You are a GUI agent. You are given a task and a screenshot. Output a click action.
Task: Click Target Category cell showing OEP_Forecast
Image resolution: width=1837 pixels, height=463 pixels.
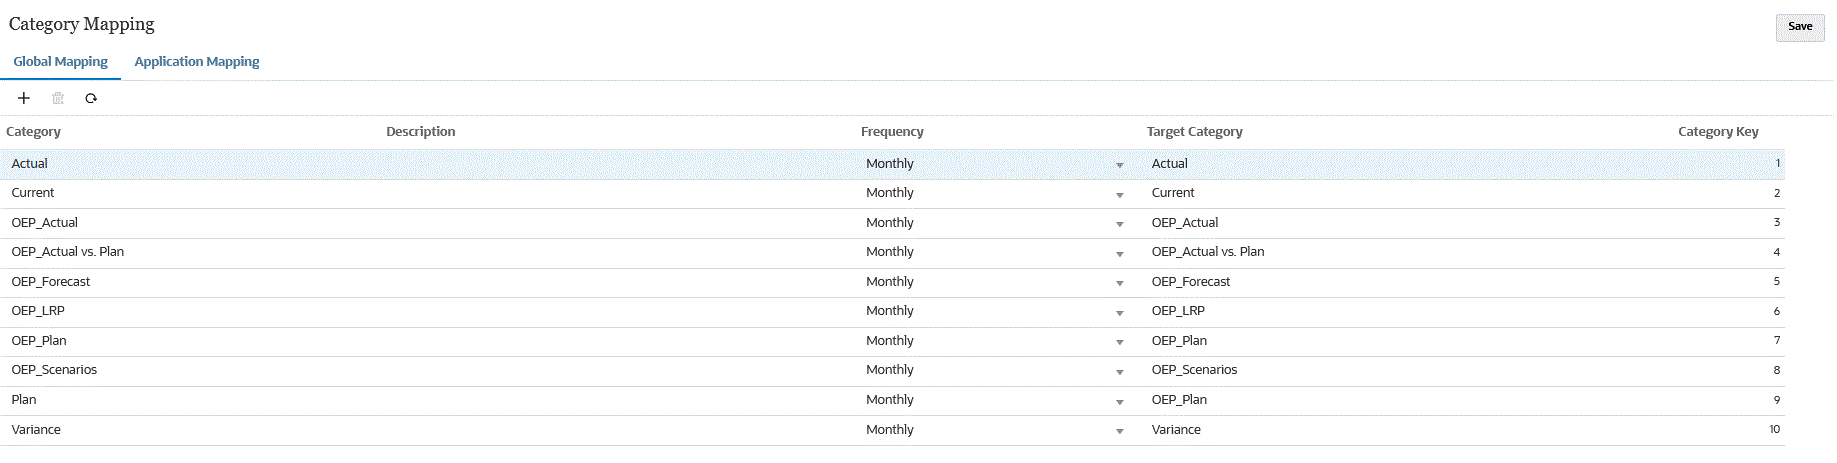click(x=1191, y=282)
